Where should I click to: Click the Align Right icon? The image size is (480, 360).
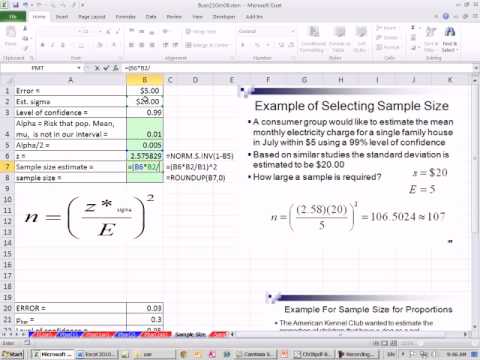152,45
